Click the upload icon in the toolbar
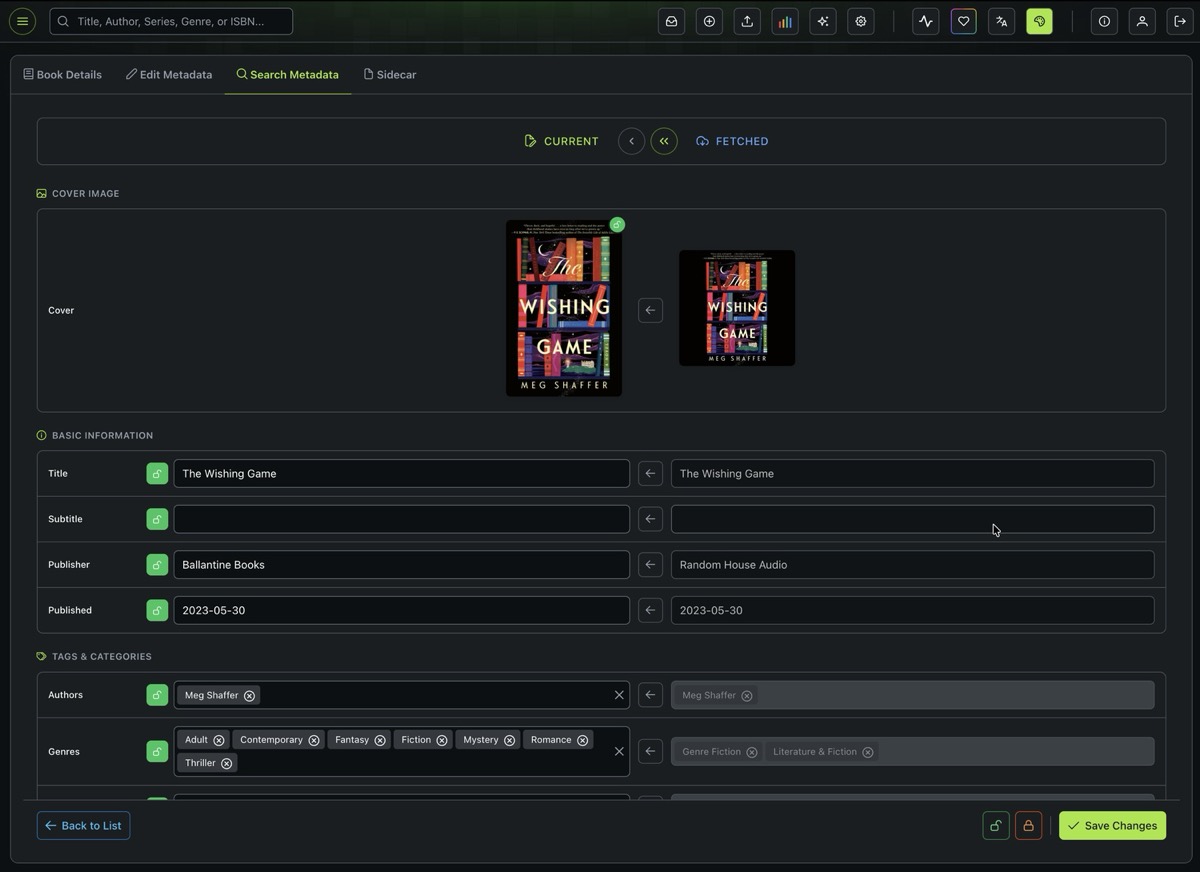Screen dimensions: 1200x872 (x=747, y=21)
